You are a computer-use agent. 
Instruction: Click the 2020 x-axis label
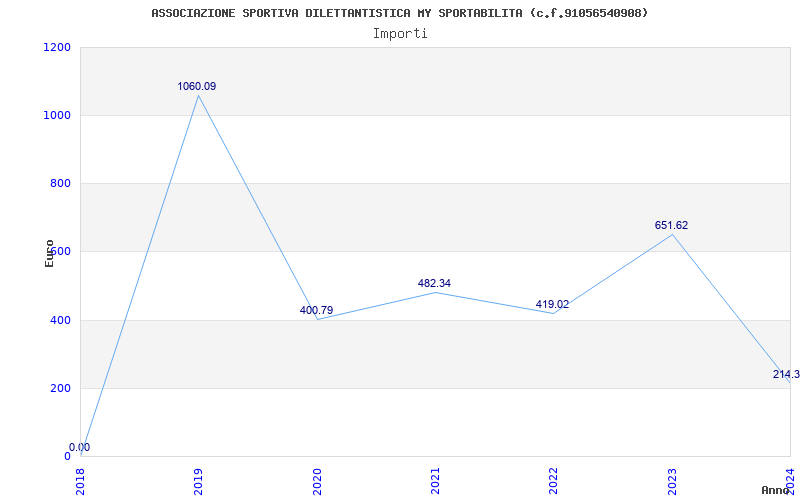[317, 482]
